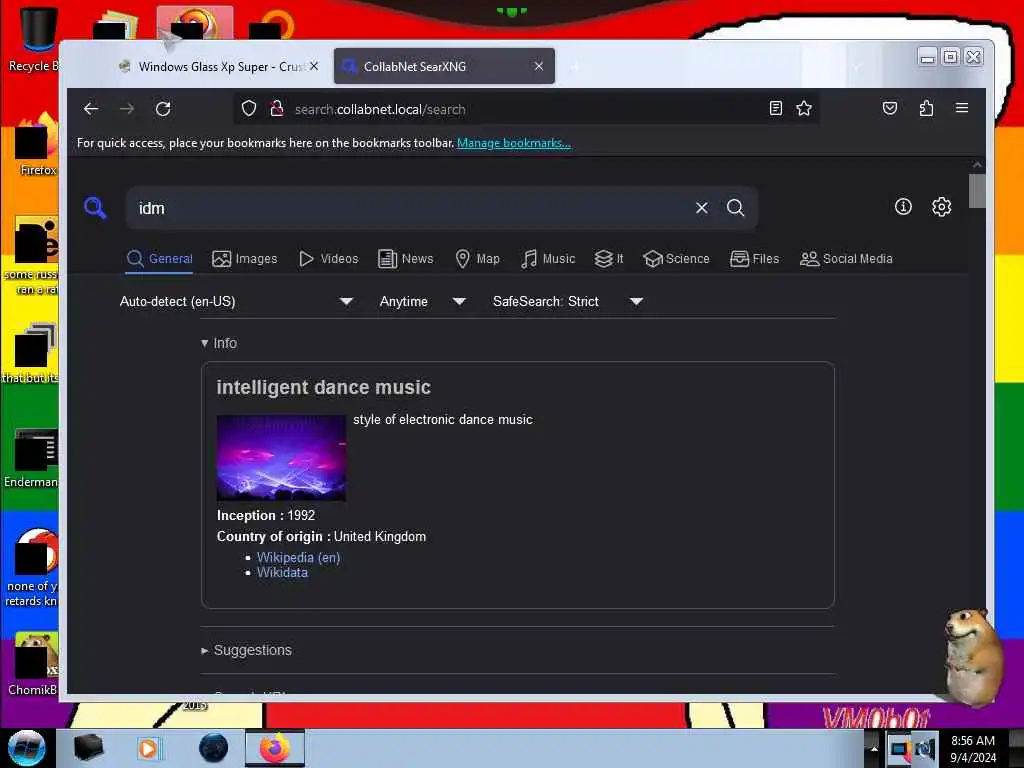The width and height of the screenshot is (1024, 768).
Task: Click the page vertical scrollbar thumb
Action: [976, 191]
